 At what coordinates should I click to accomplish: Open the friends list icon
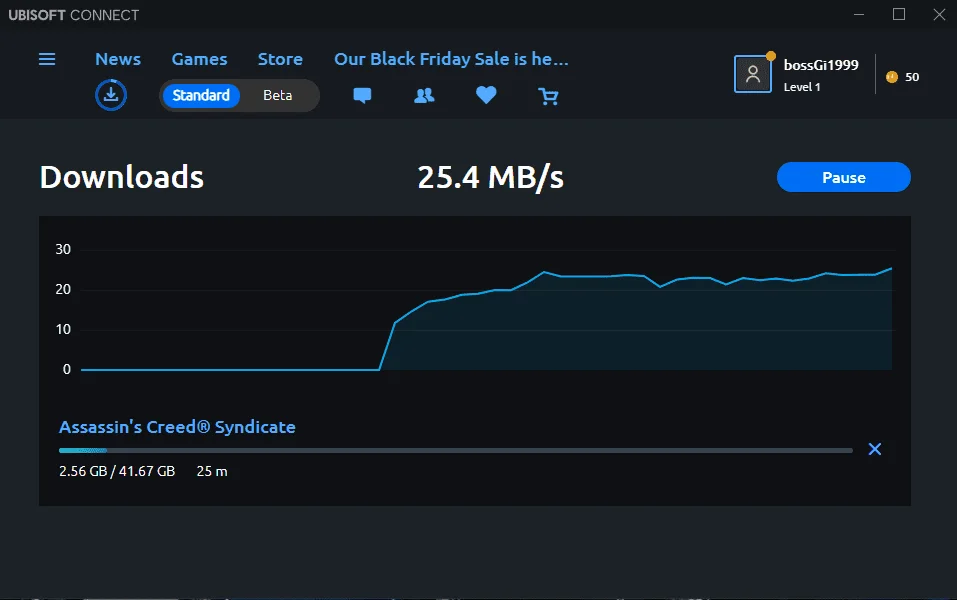point(424,96)
